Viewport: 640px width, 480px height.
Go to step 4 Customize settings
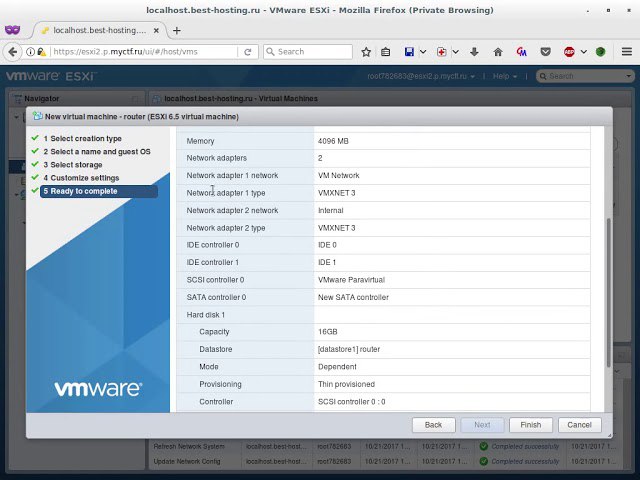tap(81, 178)
